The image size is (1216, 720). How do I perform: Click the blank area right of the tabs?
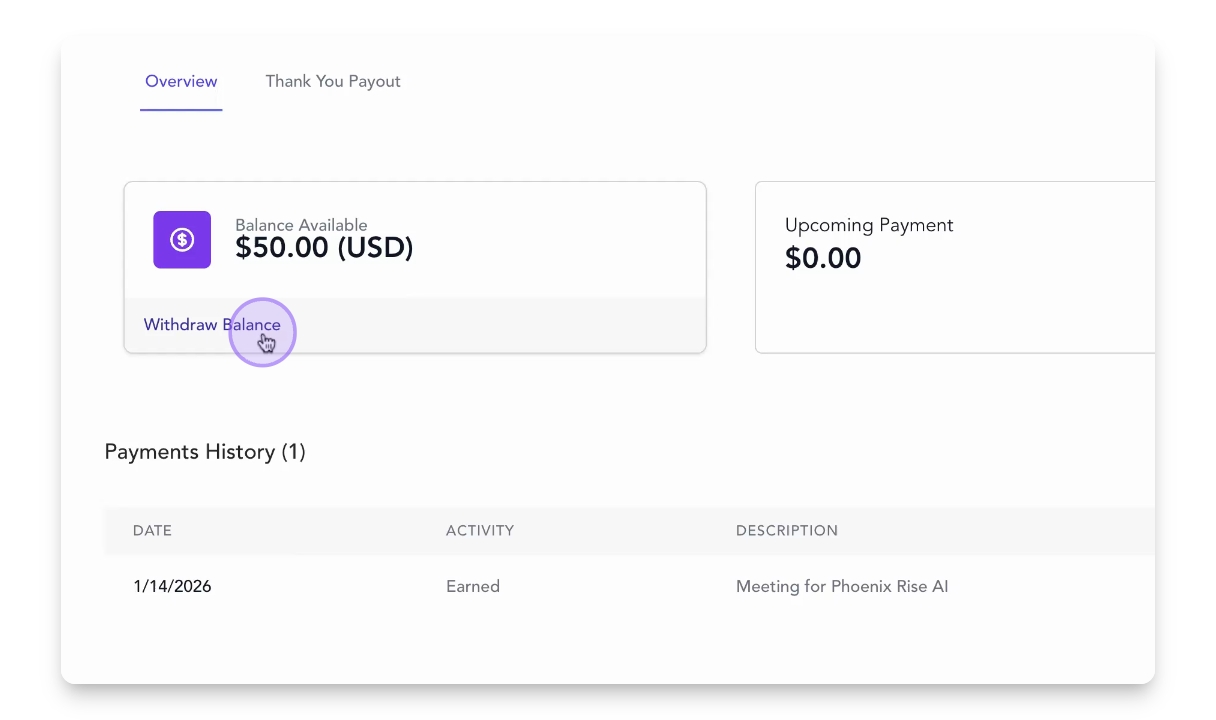coord(750,82)
